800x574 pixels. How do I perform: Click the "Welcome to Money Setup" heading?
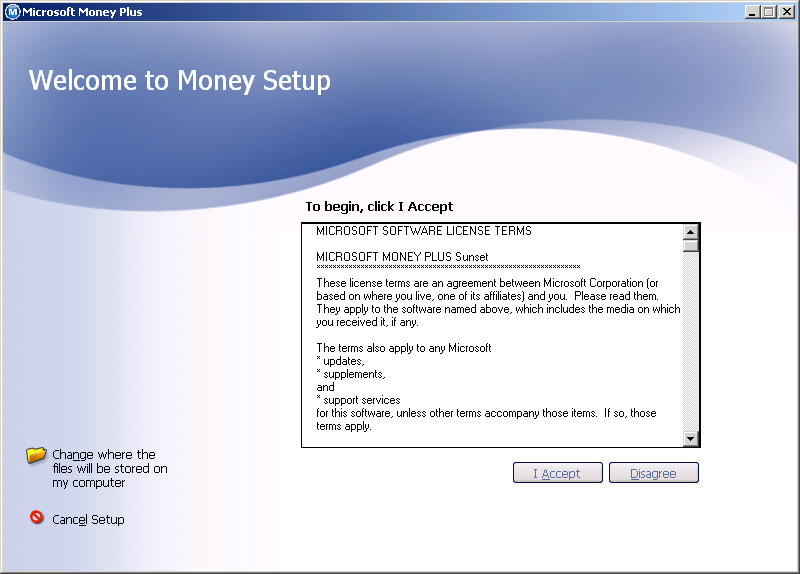tap(180, 81)
